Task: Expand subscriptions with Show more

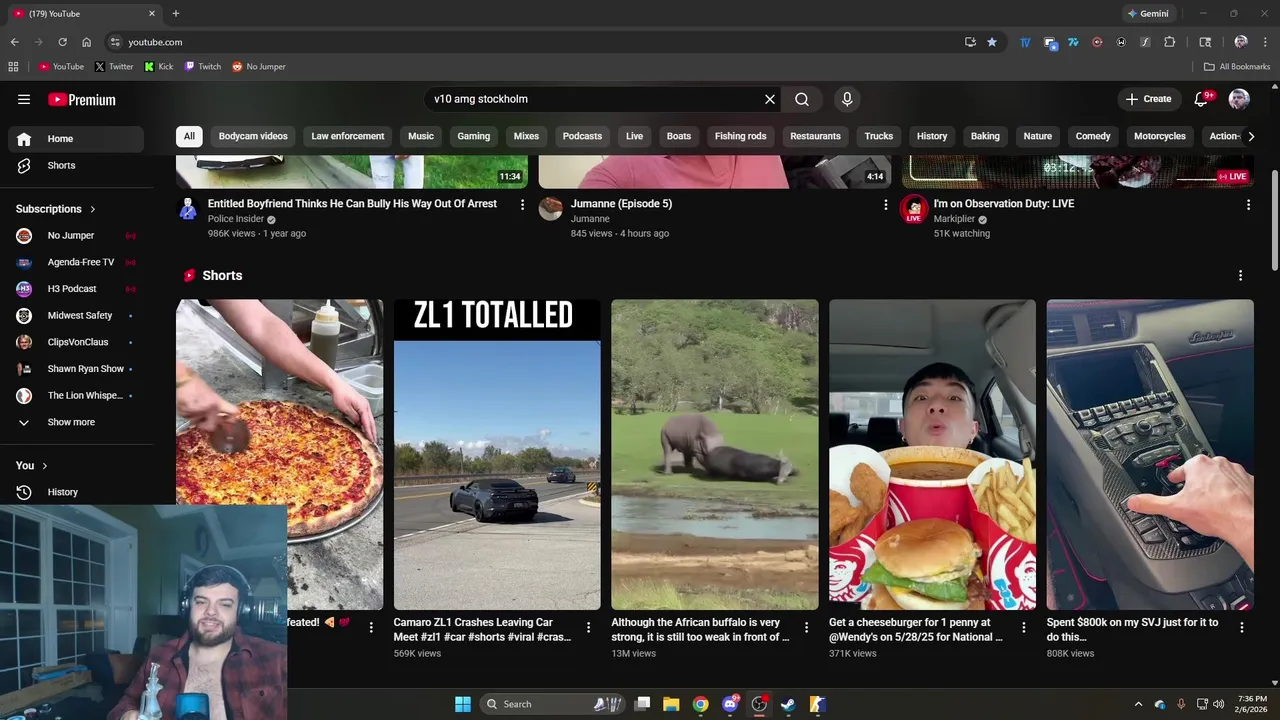Action: click(76, 422)
